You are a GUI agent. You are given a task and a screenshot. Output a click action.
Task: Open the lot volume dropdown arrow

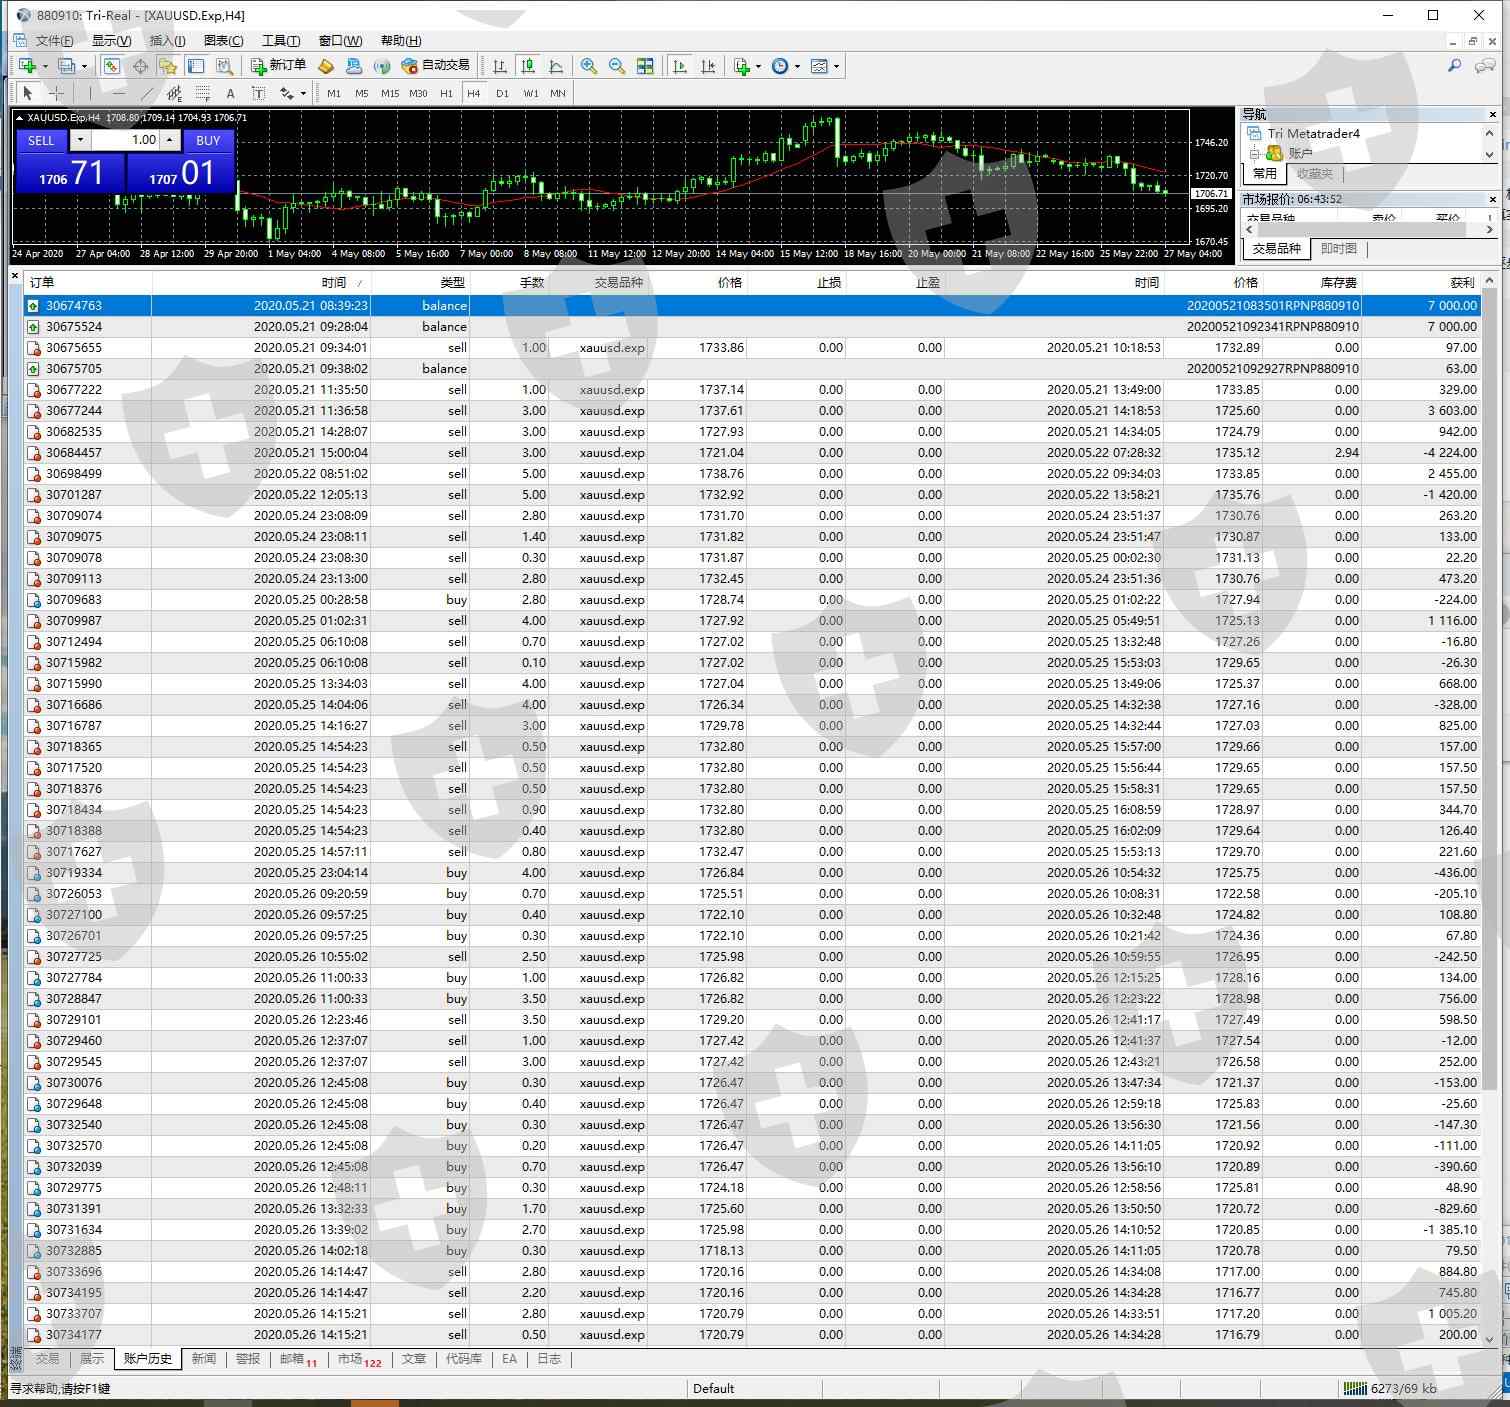pos(80,140)
